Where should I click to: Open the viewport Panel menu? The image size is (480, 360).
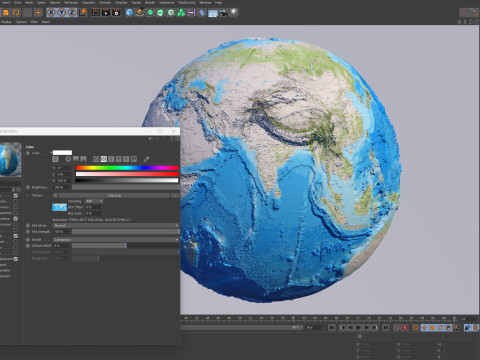tap(46, 22)
